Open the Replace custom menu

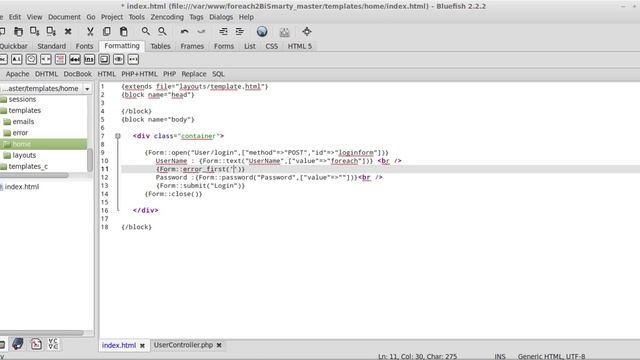click(194, 74)
